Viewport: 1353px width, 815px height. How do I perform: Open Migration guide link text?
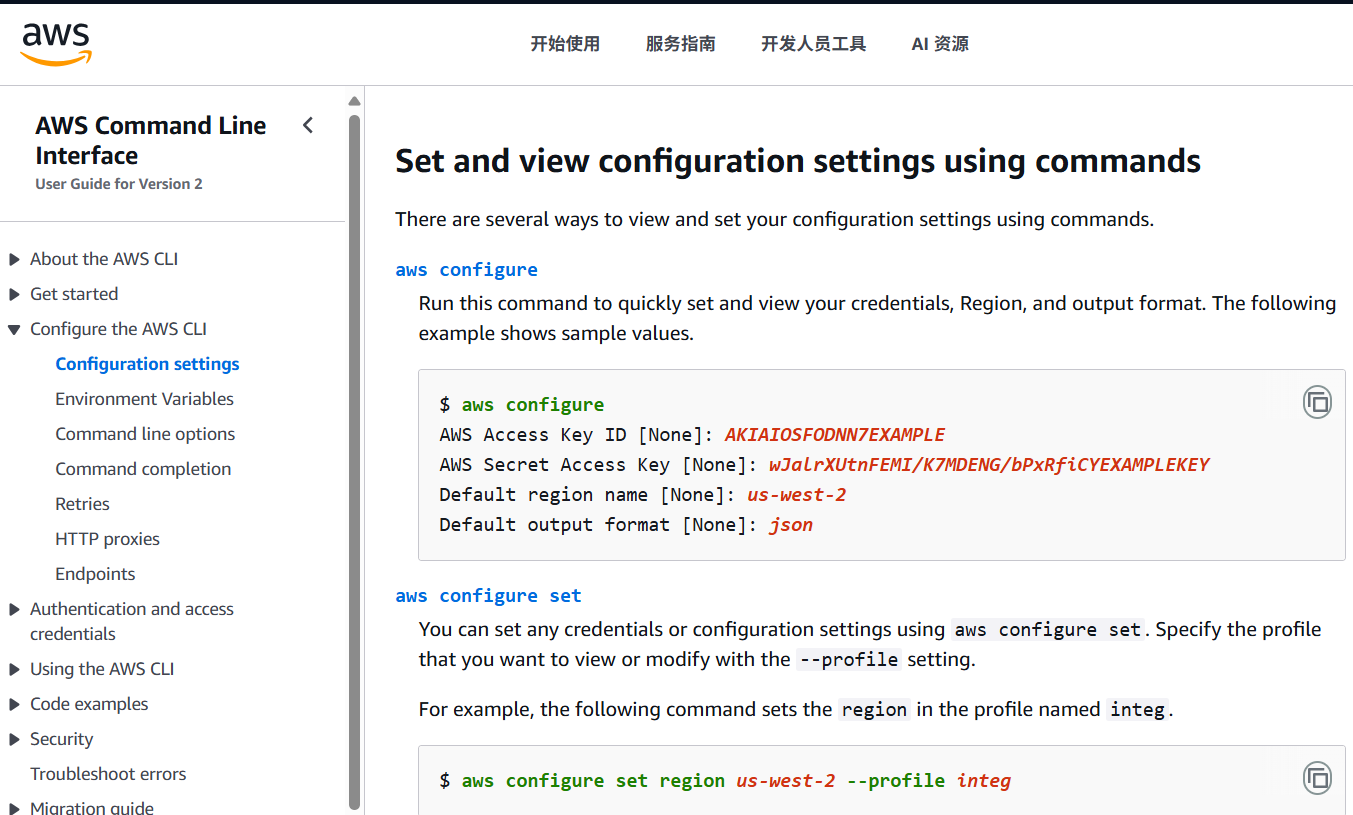(92, 807)
